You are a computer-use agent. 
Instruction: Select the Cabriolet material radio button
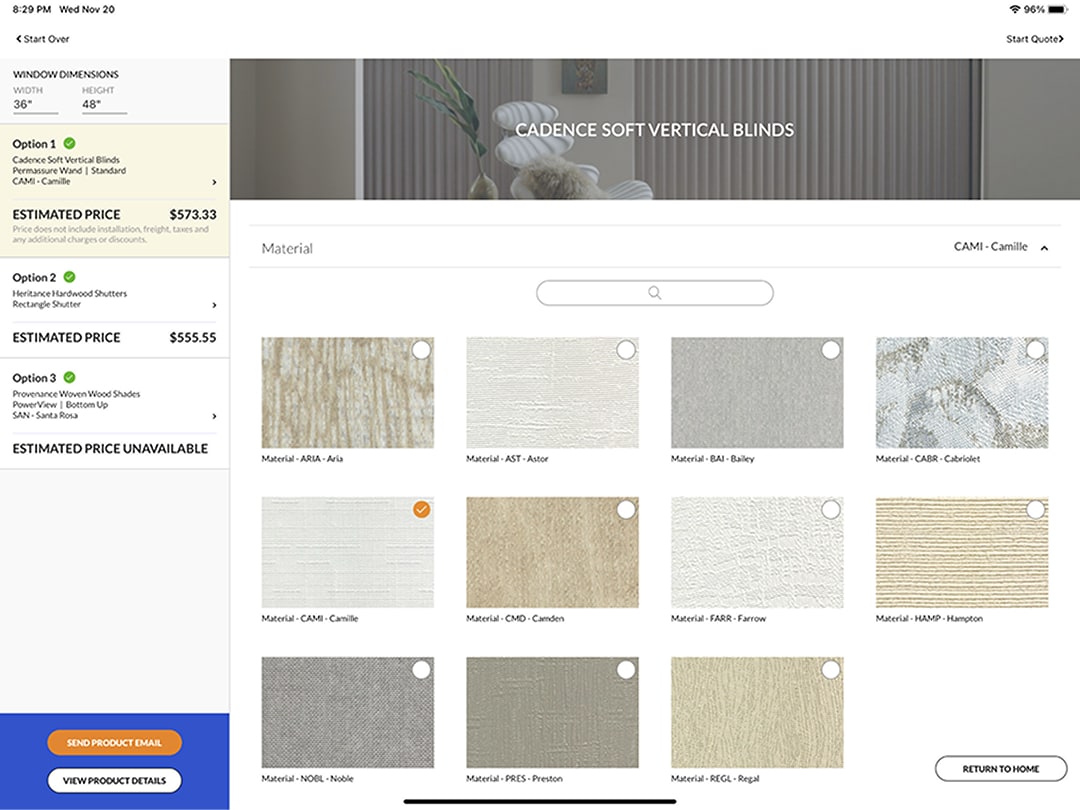point(1035,350)
